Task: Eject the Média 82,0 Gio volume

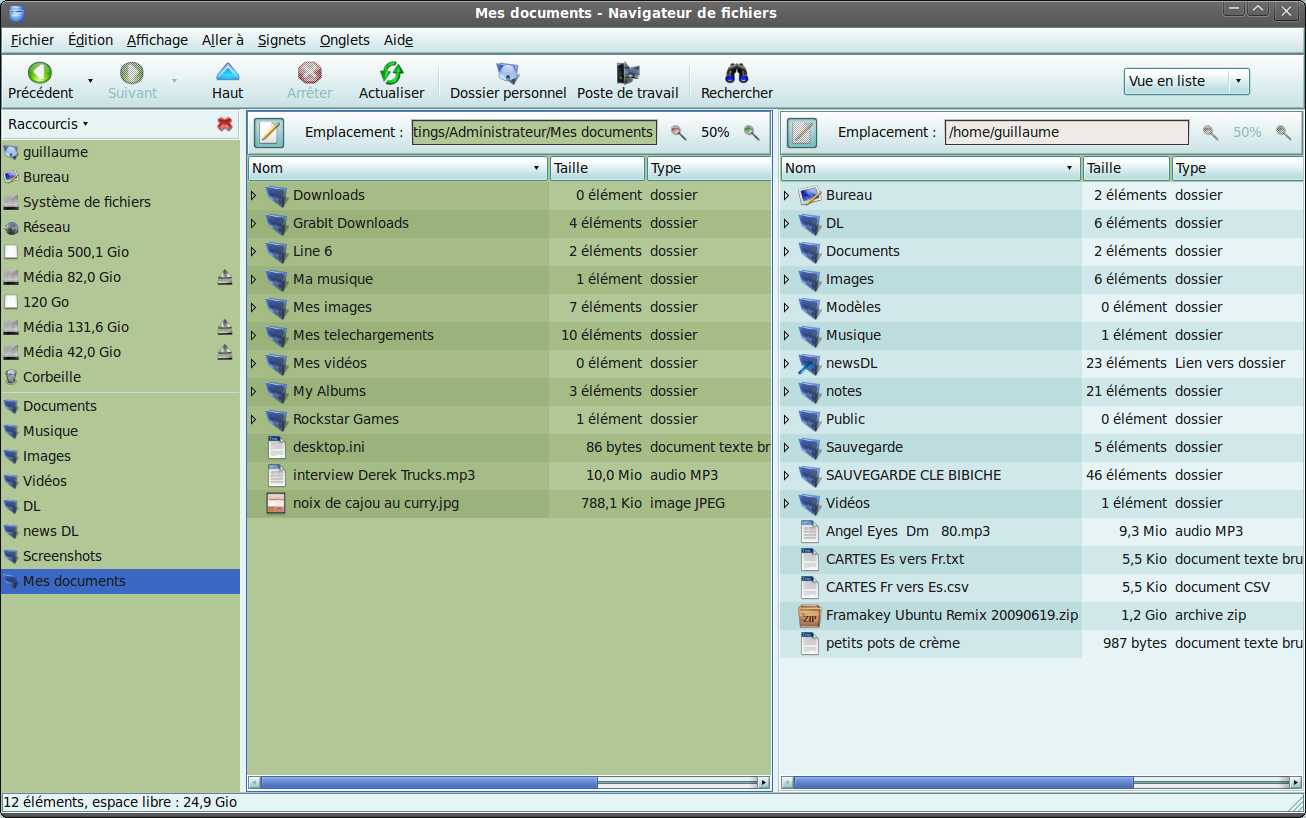Action: pos(225,277)
